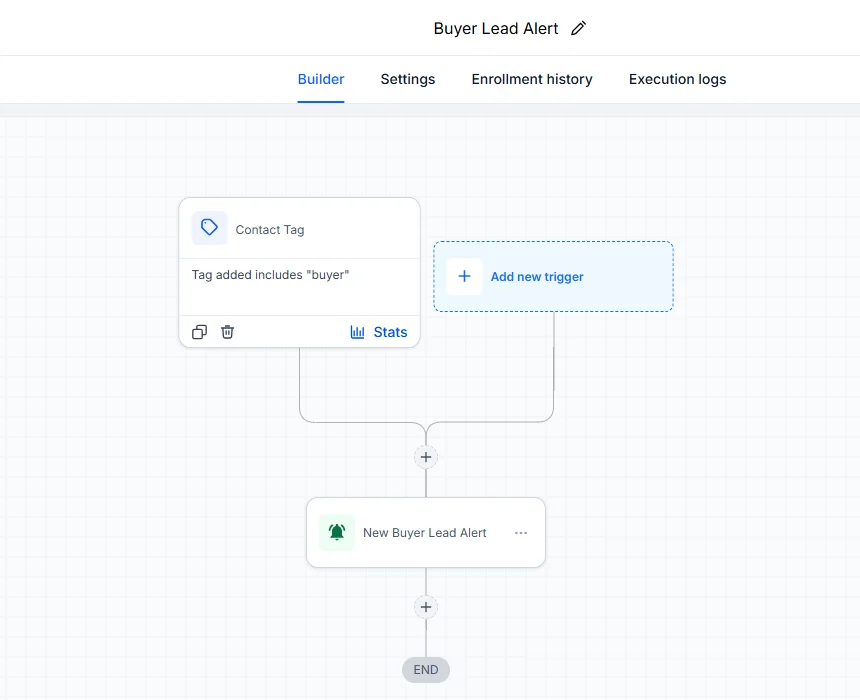Delete the Contact Tag trigger
Image resolution: width=860 pixels, height=700 pixels.
click(227, 332)
